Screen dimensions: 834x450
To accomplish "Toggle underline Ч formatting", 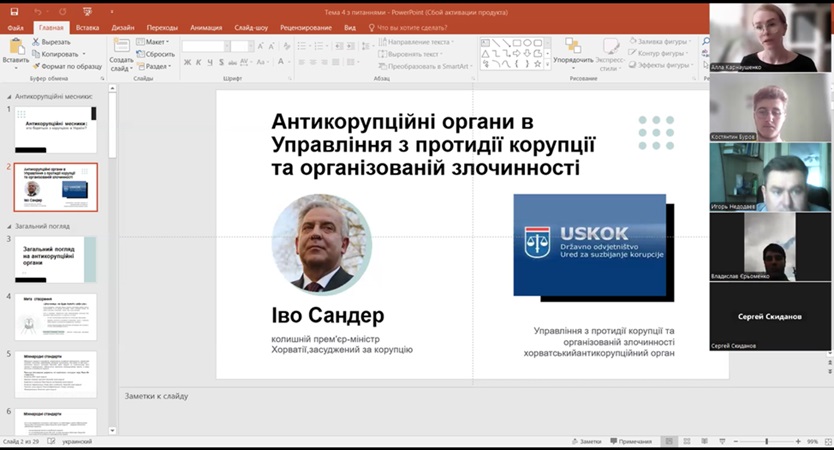I will (x=210, y=62).
